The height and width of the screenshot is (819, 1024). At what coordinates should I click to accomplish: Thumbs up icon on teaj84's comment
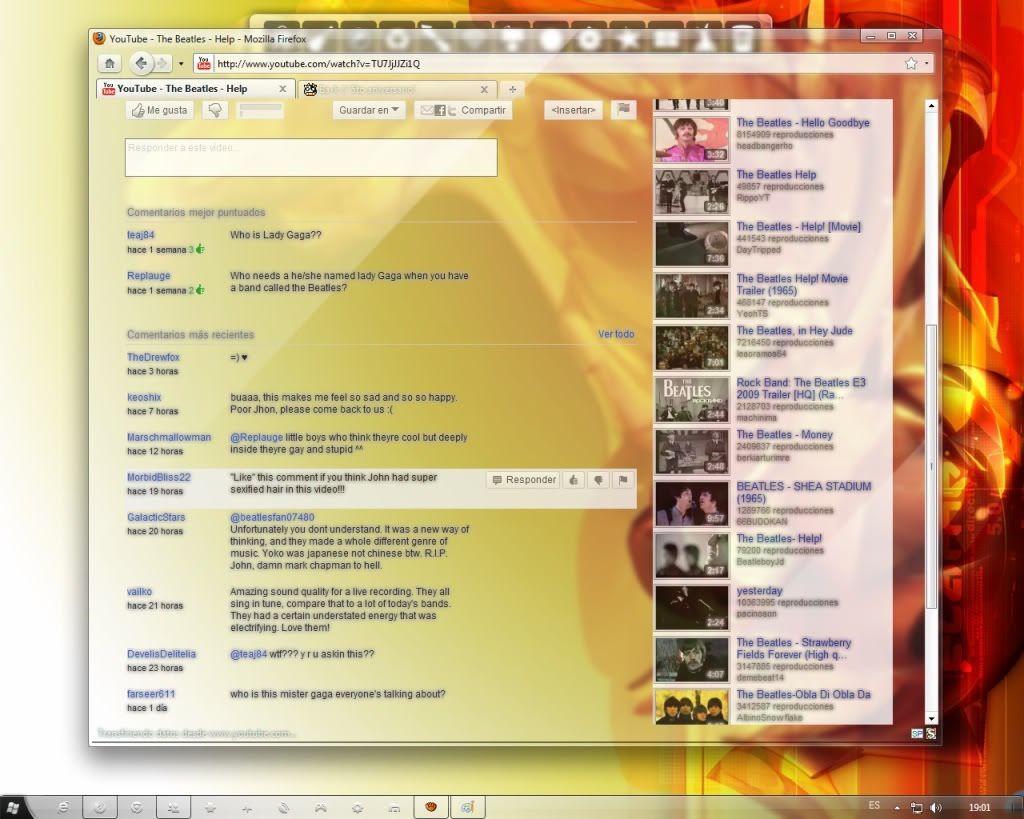200,249
